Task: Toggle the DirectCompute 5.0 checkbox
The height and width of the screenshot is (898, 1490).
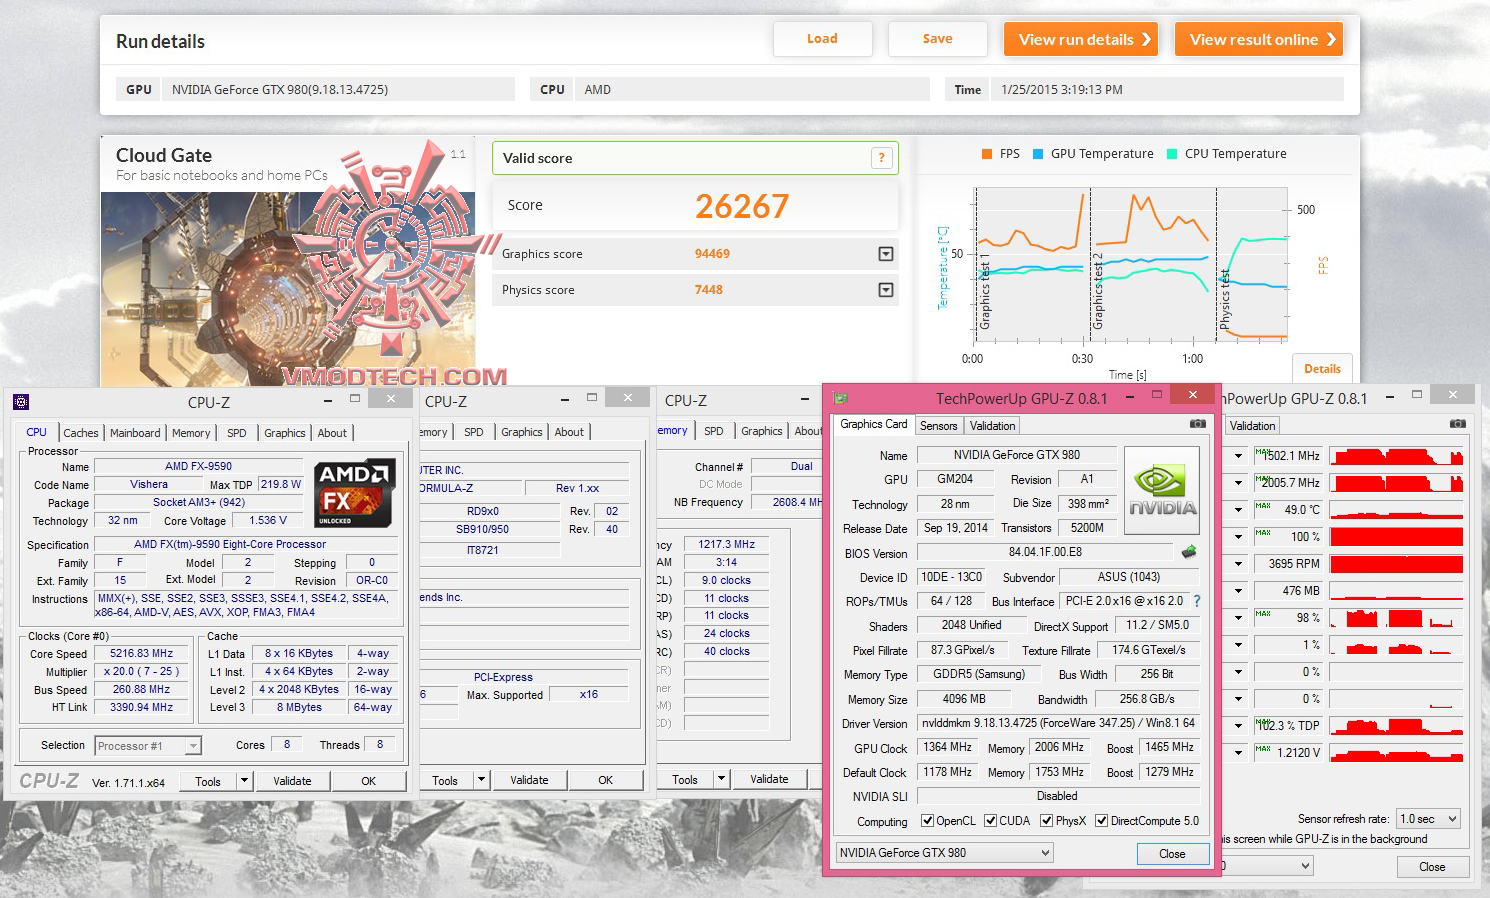Action: [1101, 821]
